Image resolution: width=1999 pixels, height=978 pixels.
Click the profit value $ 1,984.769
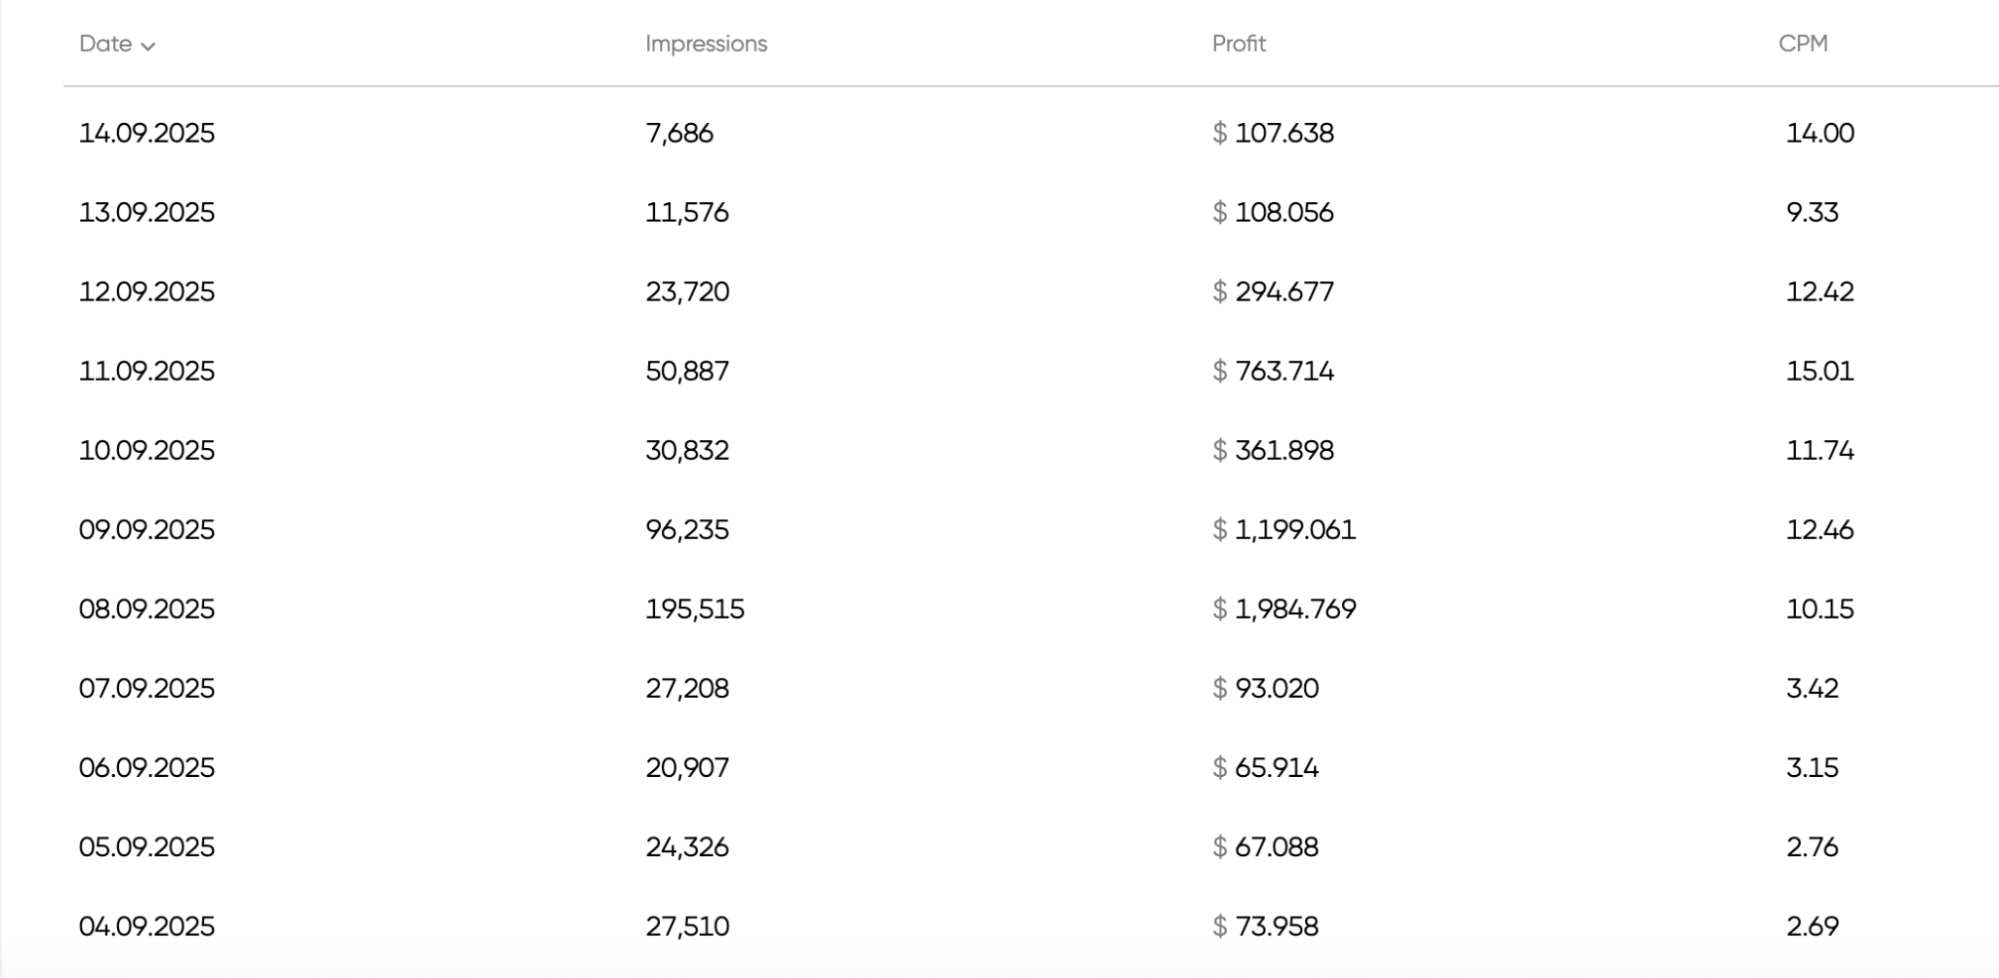(x=1284, y=609)
